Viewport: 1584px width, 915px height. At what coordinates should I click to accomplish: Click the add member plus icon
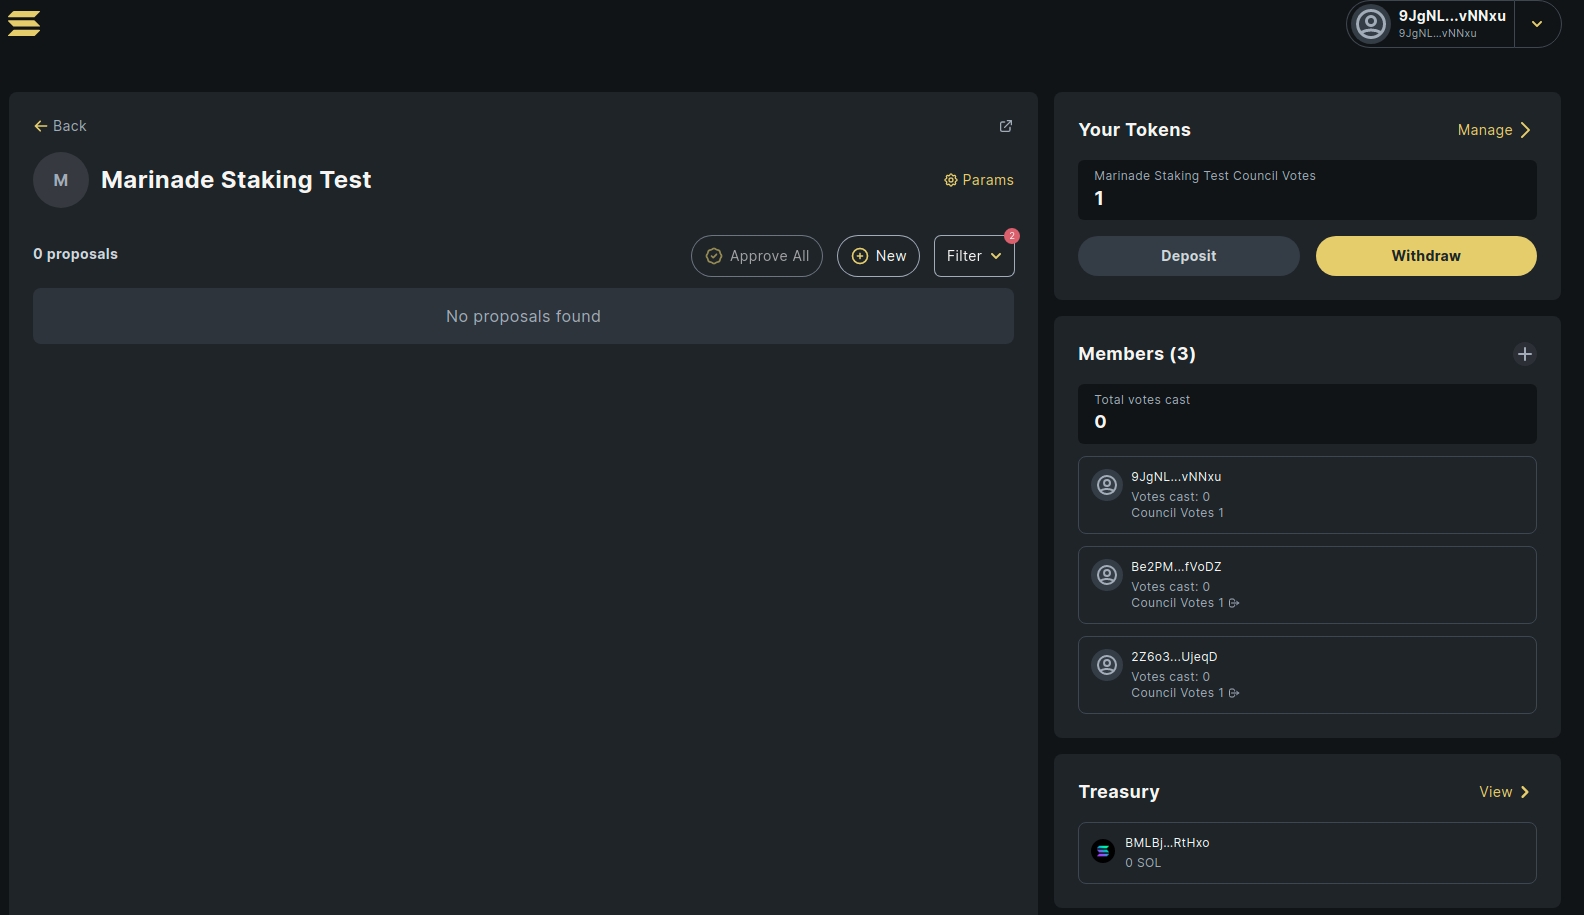tap(1524, 354)
